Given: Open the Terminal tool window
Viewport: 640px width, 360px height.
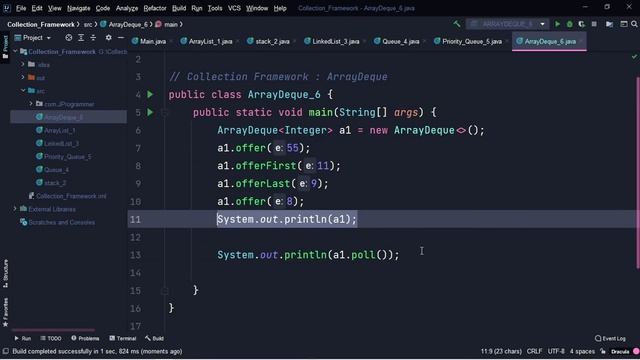Looking at the screenshot, I should [122, 338].
